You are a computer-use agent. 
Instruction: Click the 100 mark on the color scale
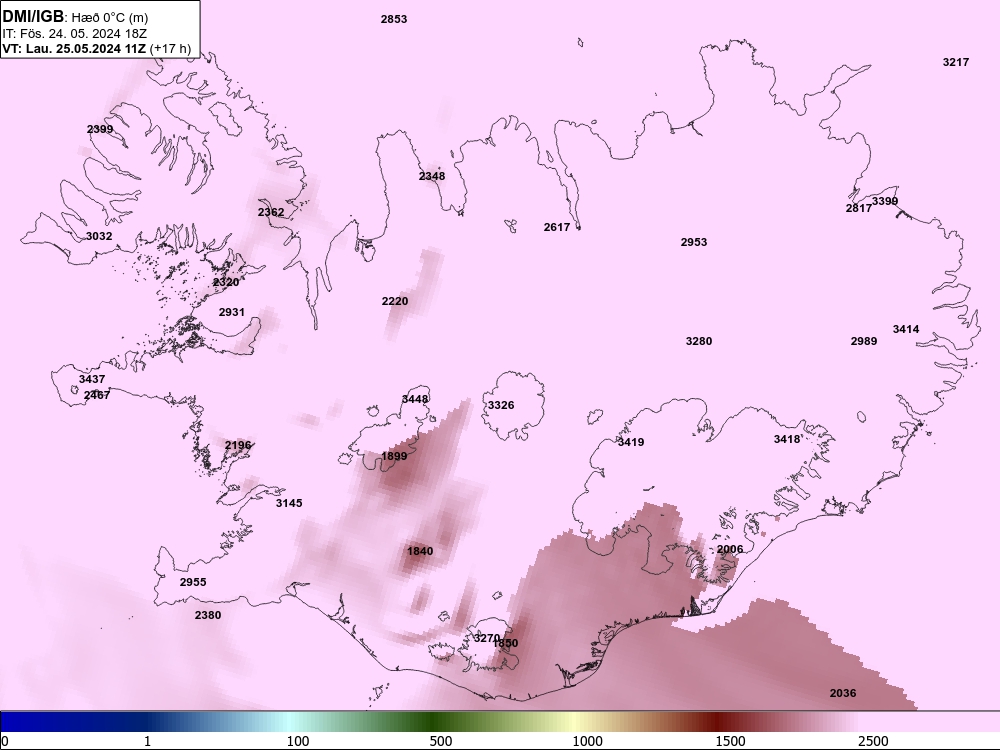(298, 742)
